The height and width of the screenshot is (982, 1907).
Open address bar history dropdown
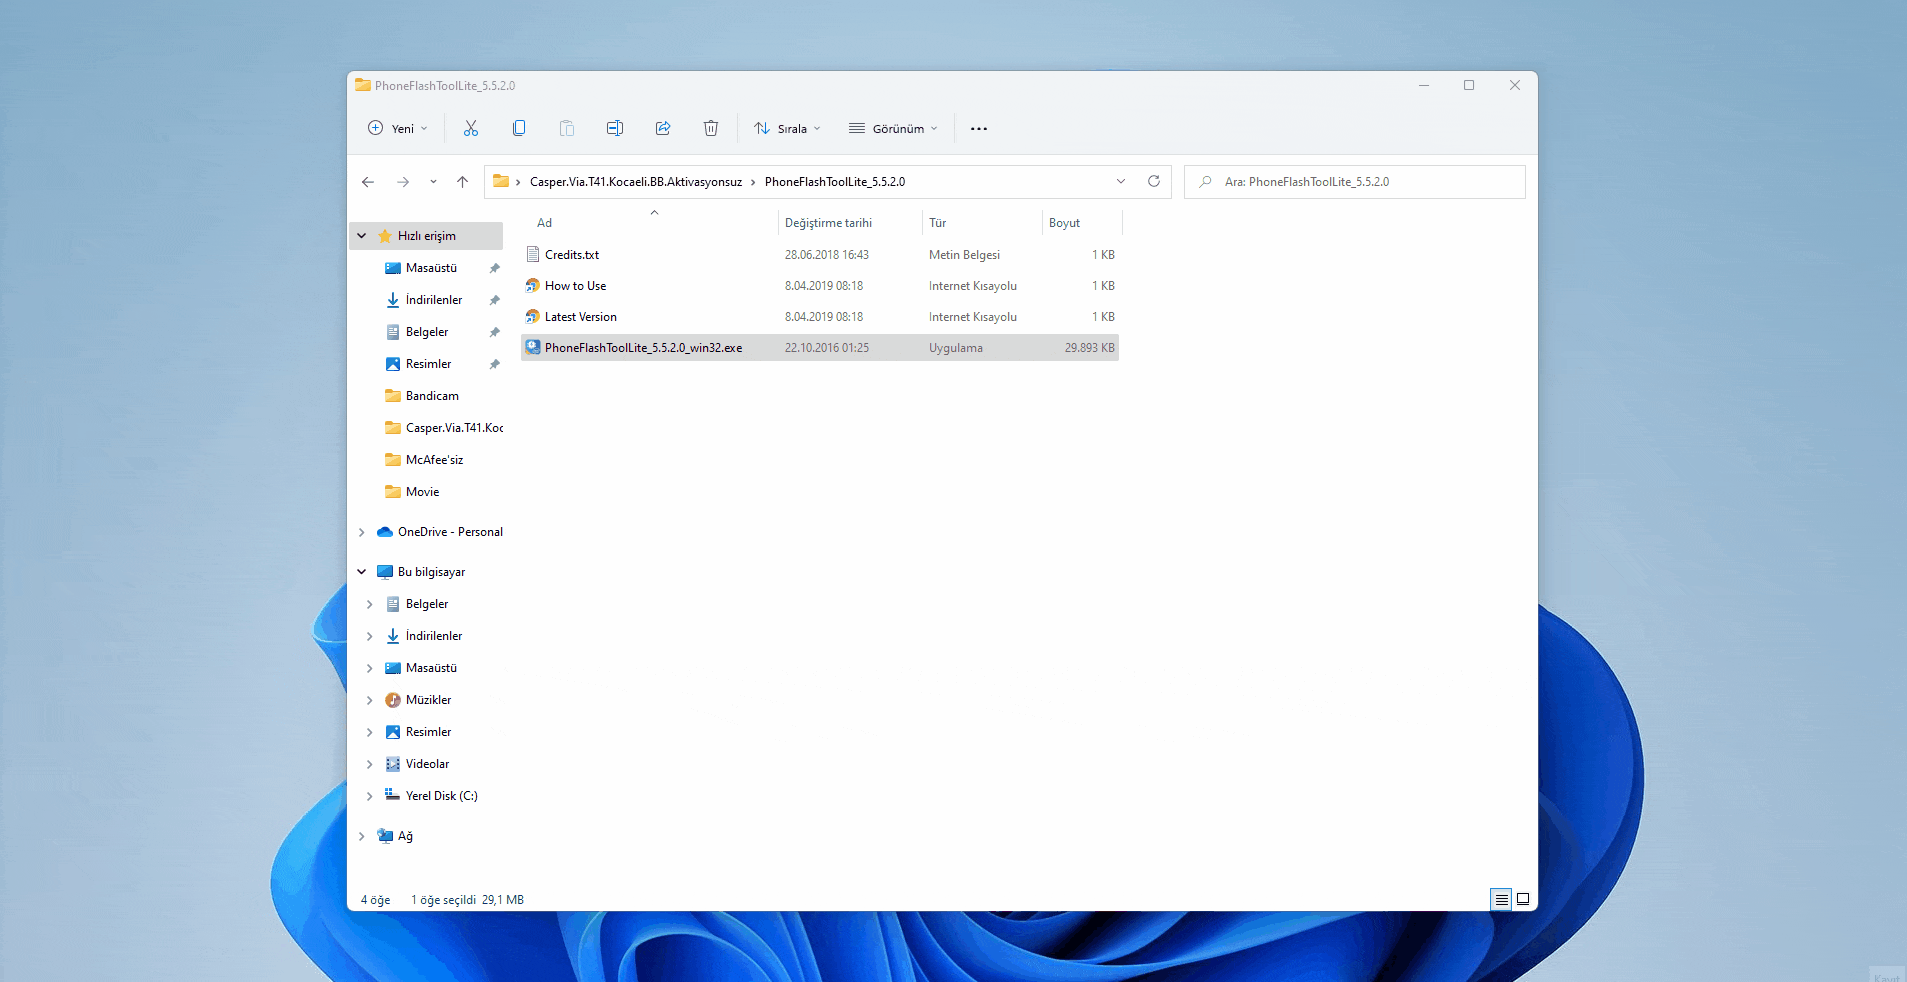(x=1121, y=181)
